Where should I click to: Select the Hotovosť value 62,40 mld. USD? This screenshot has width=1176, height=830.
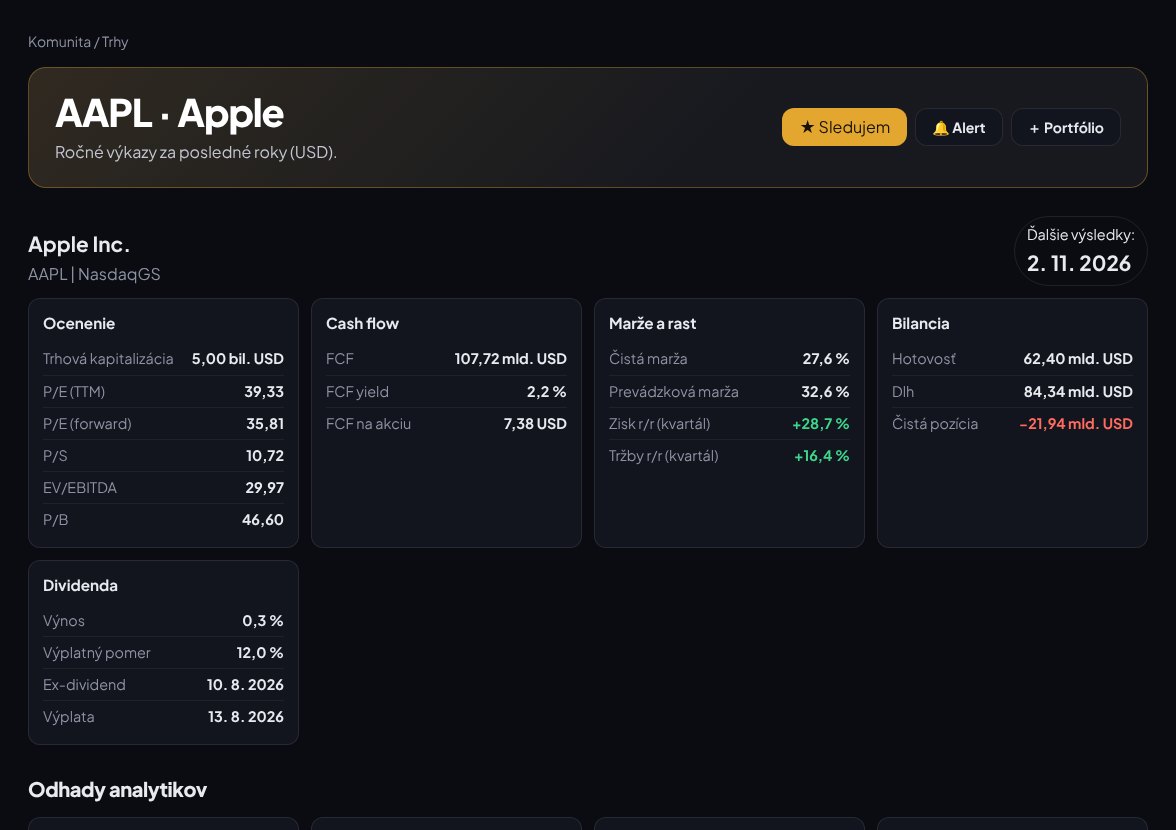[1078, 359]
